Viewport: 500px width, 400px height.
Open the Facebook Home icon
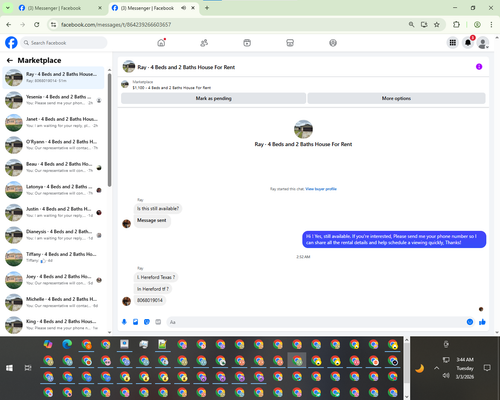(161, 43)
